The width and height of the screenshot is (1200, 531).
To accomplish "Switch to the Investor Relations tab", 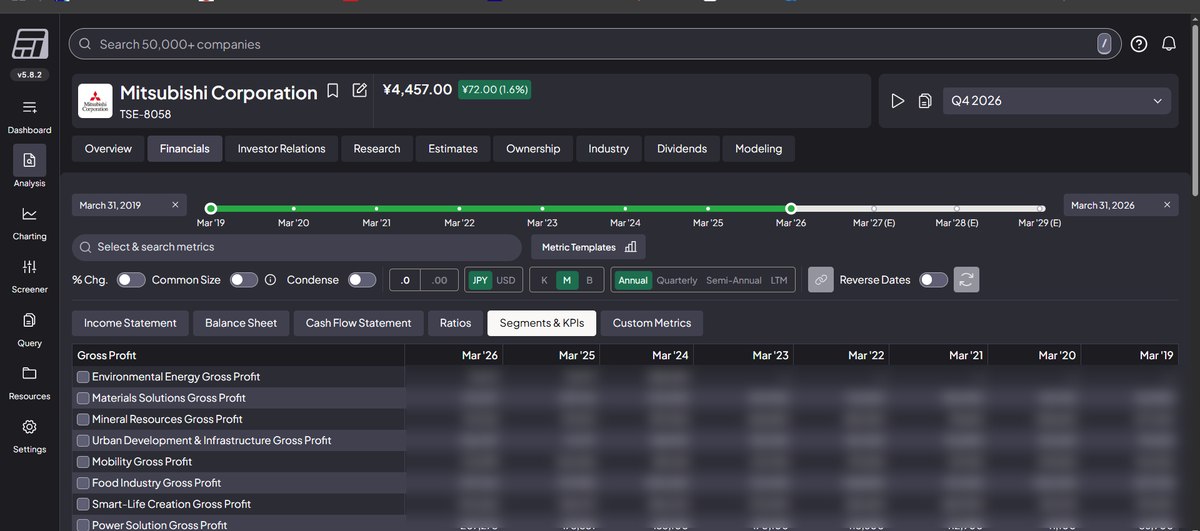I will (281, 149).
